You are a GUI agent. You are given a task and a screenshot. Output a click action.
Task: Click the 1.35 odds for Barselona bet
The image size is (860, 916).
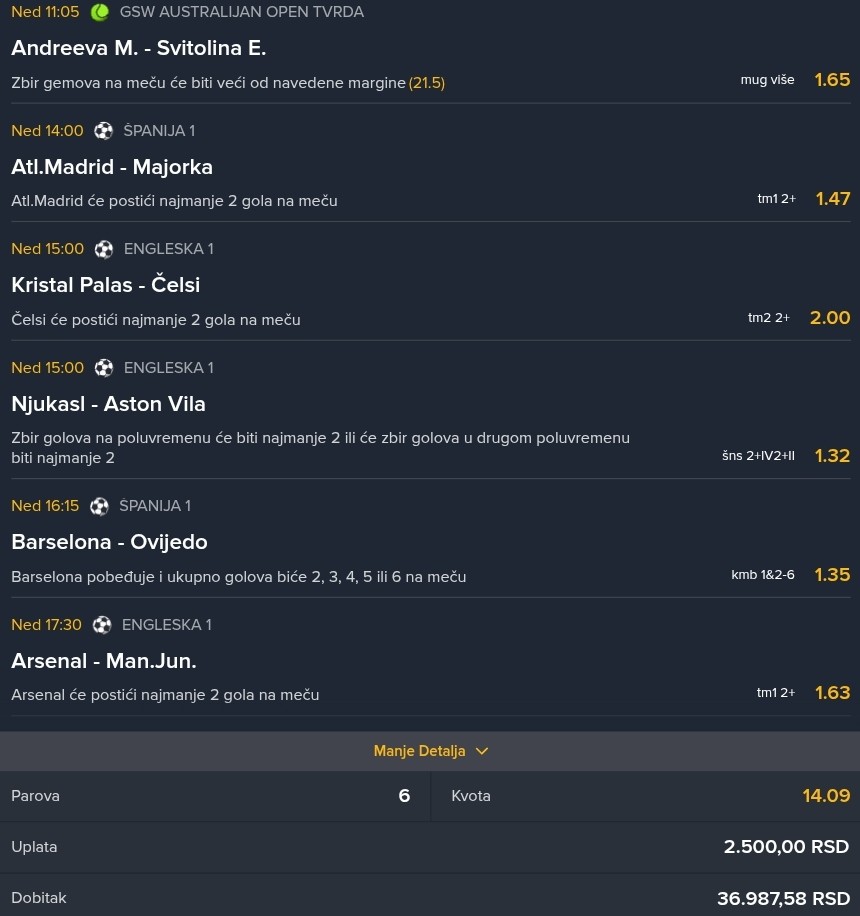click(x=831, y=575)
